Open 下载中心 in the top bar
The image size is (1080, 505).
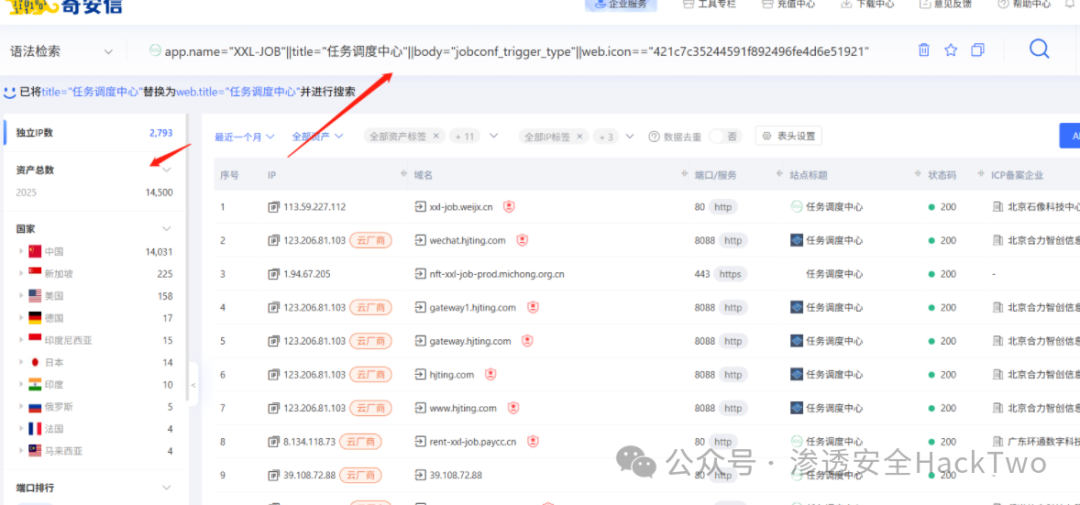pos(868,4)
